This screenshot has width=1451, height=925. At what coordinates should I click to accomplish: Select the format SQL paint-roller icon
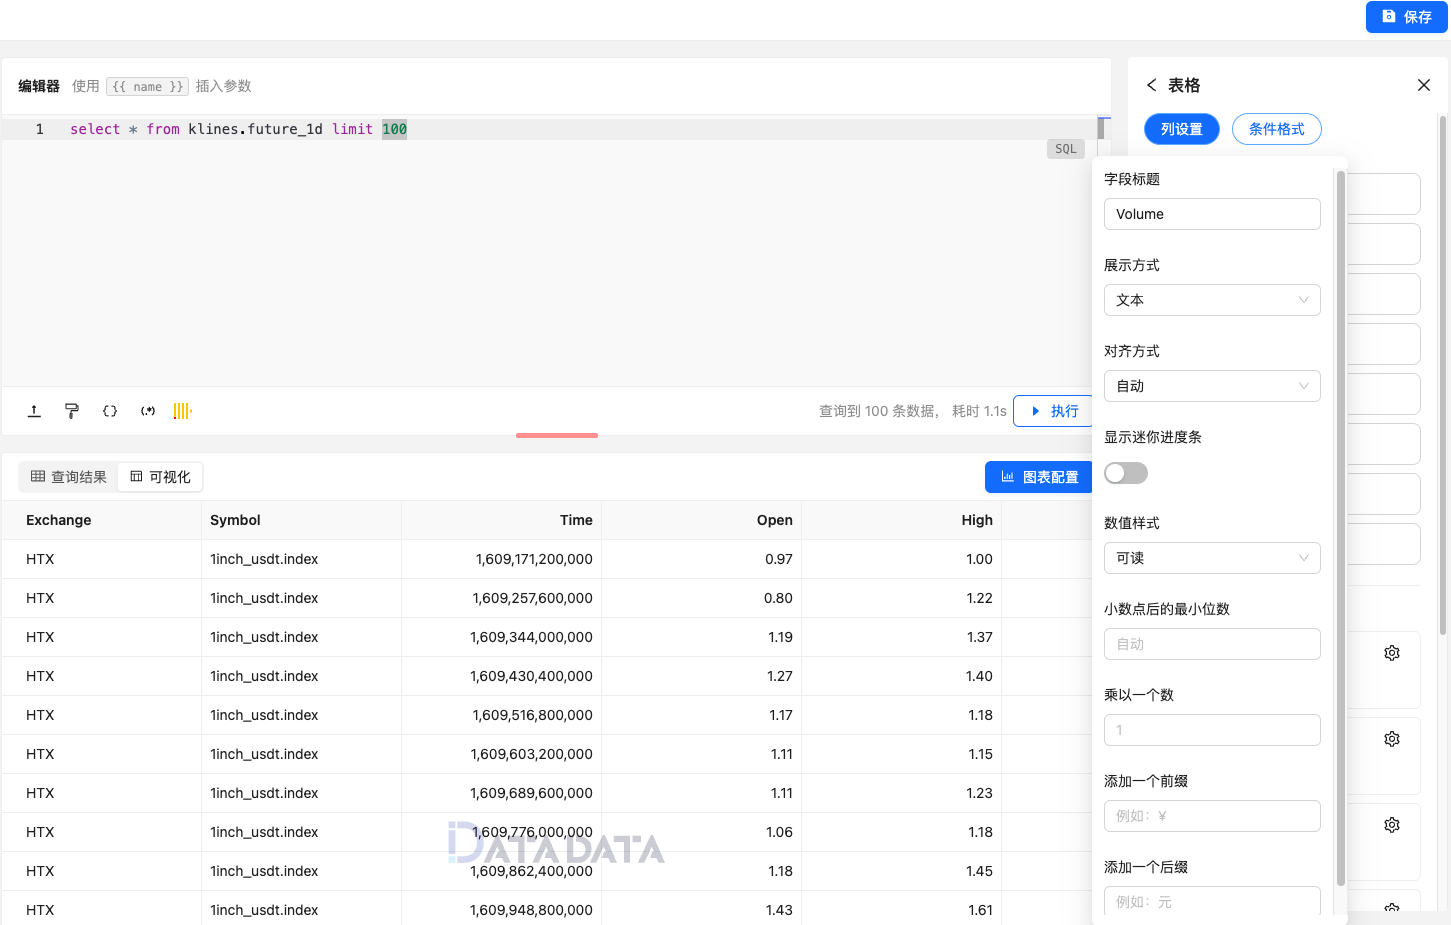(71, 410)
